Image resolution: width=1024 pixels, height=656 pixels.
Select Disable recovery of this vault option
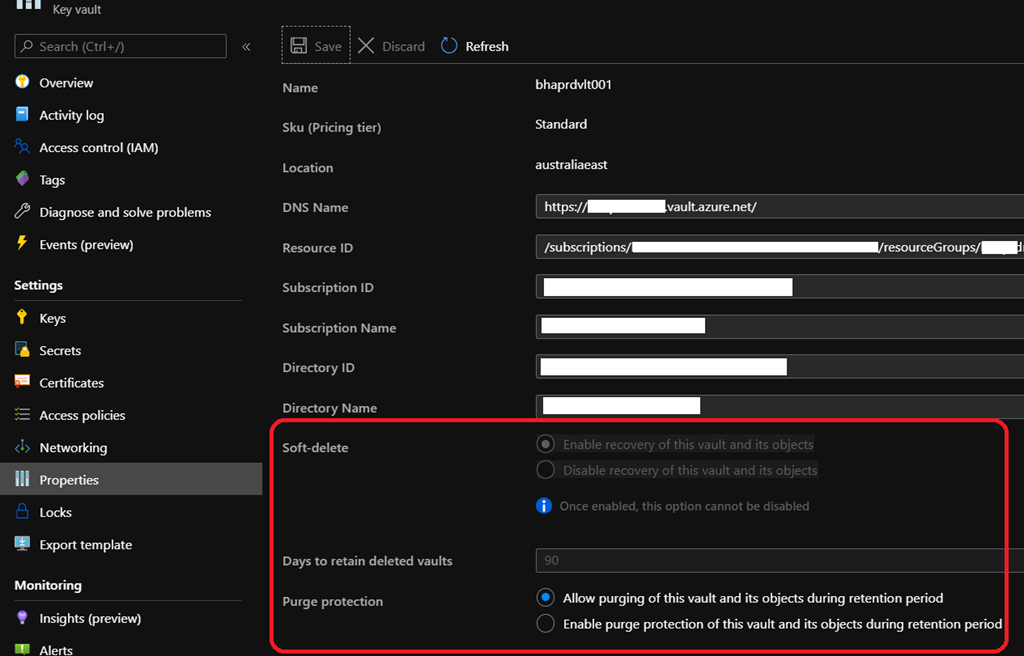pos(545,470)
